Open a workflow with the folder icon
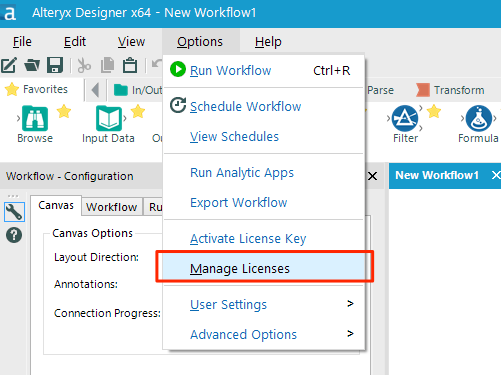Image resolution: width=501 pixels, height=375 pixels. coord(32,65)
